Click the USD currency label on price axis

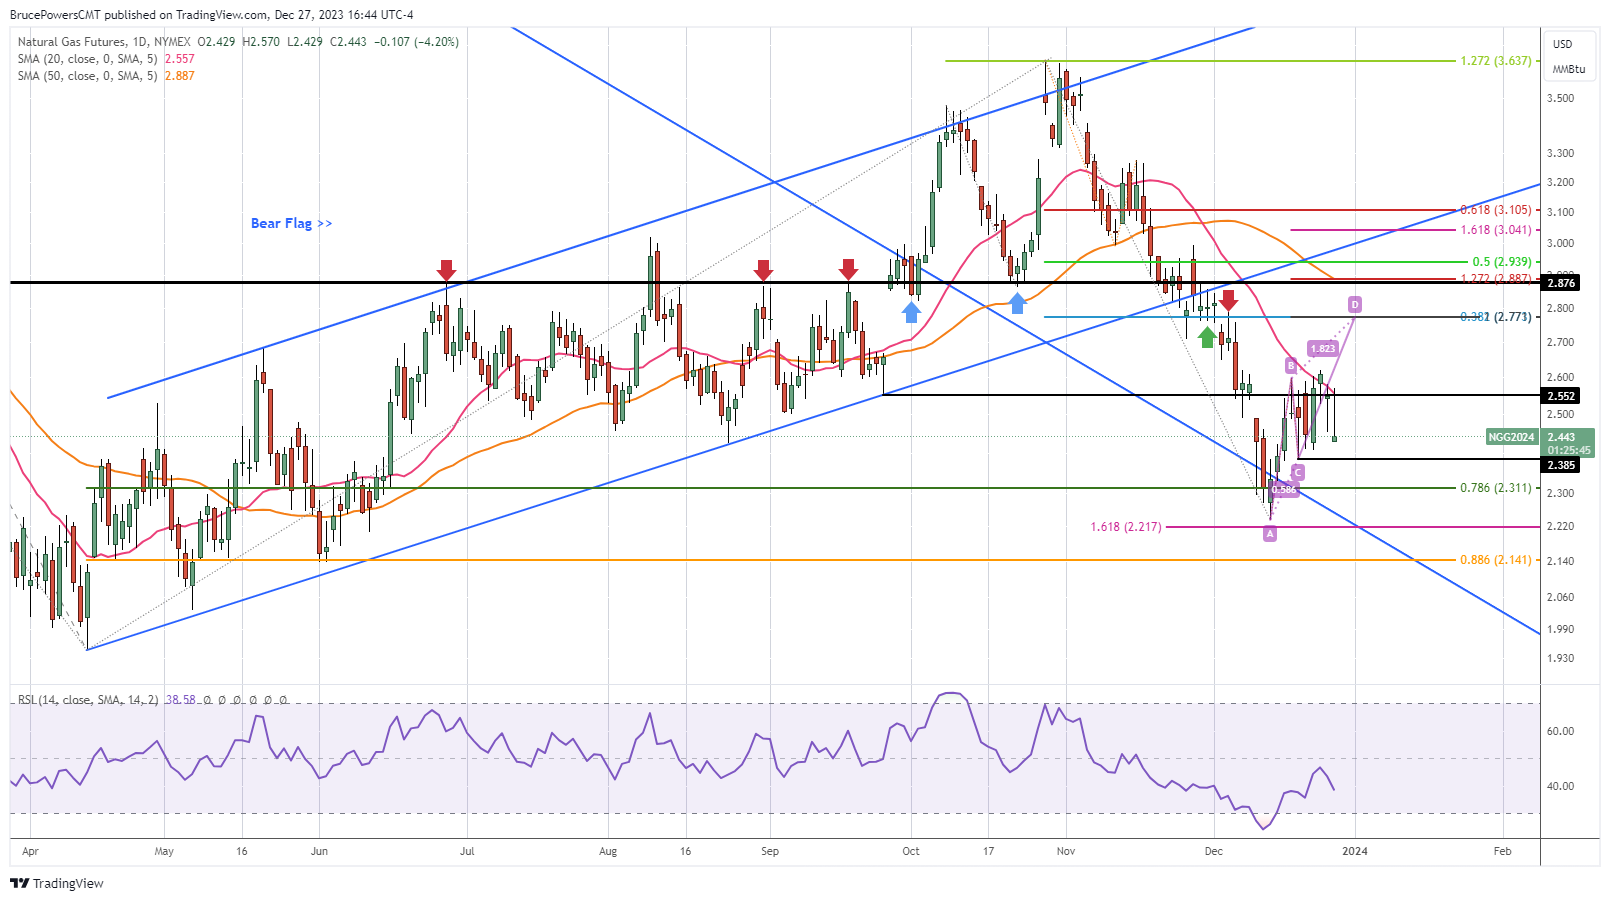1562,44
